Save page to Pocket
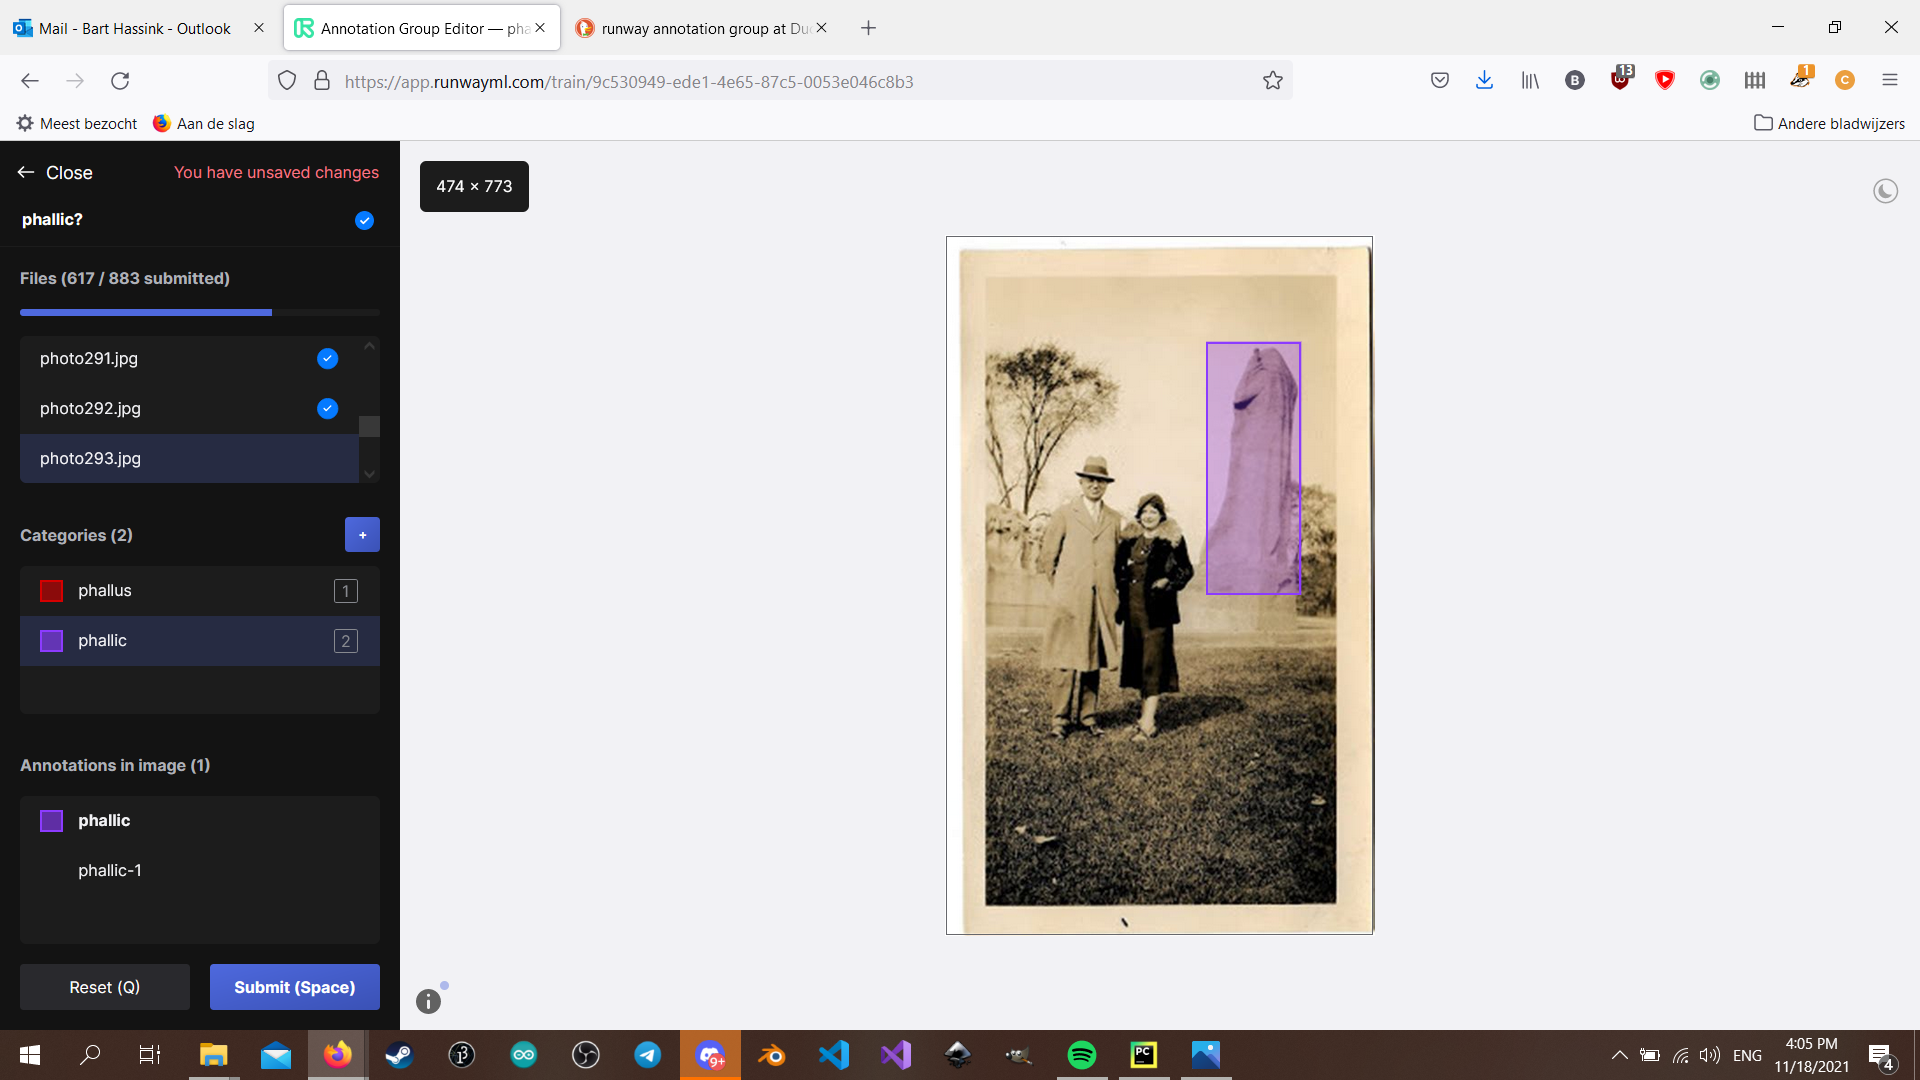 pos(1440,81)
